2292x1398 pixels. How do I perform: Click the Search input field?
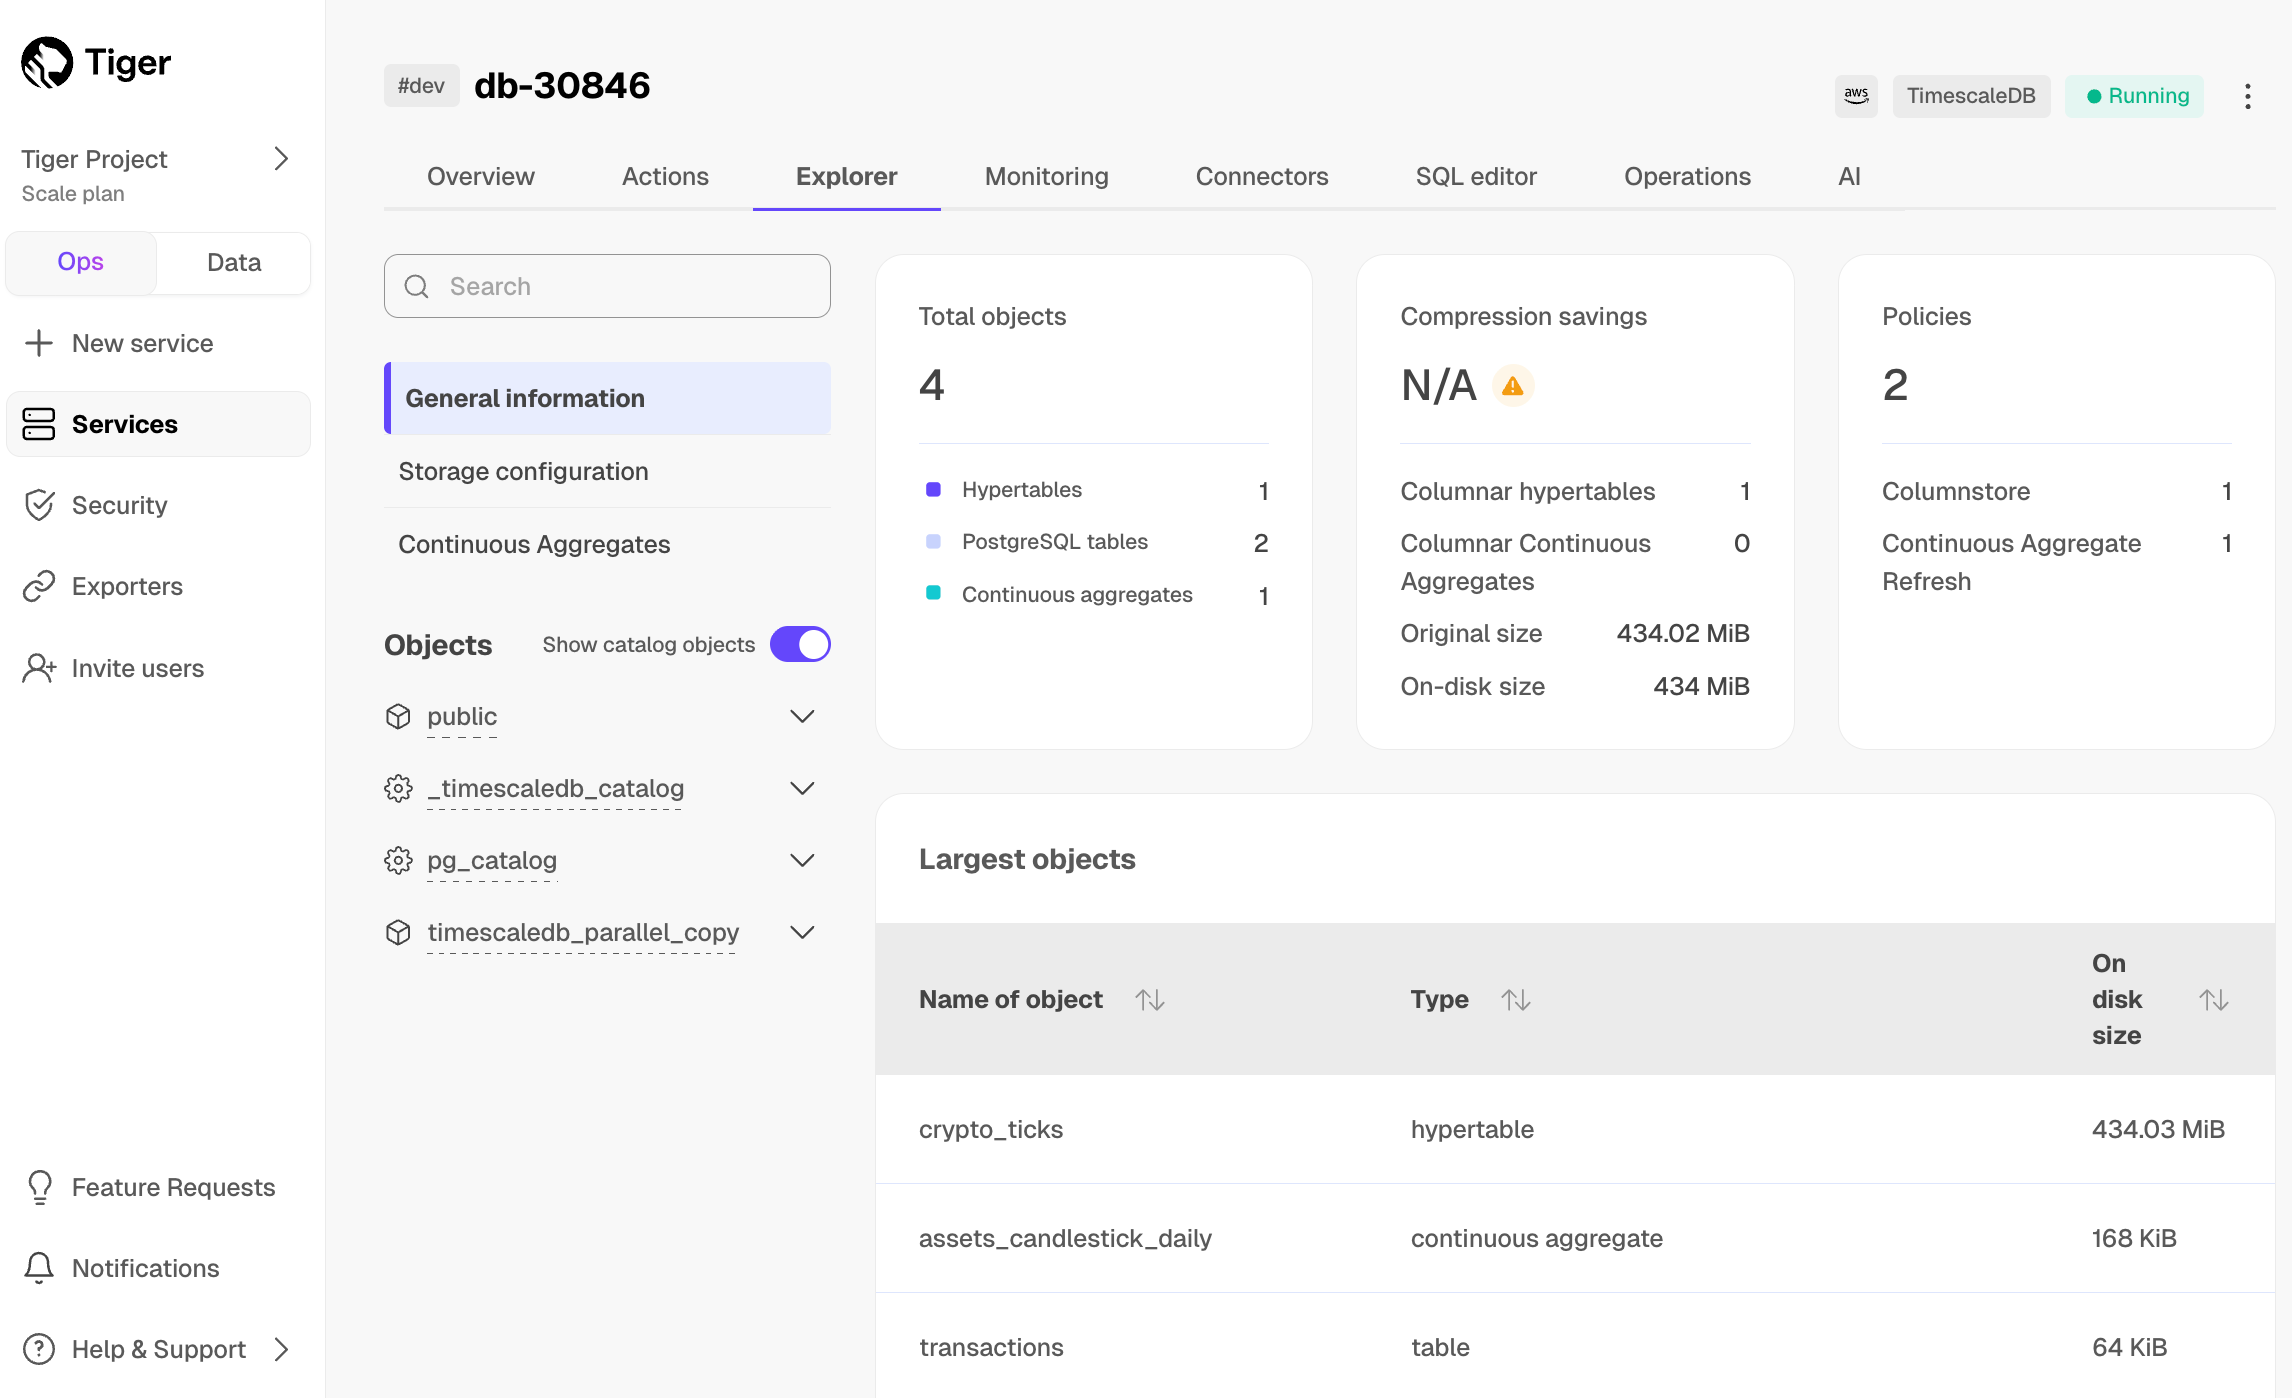[607, 286]
